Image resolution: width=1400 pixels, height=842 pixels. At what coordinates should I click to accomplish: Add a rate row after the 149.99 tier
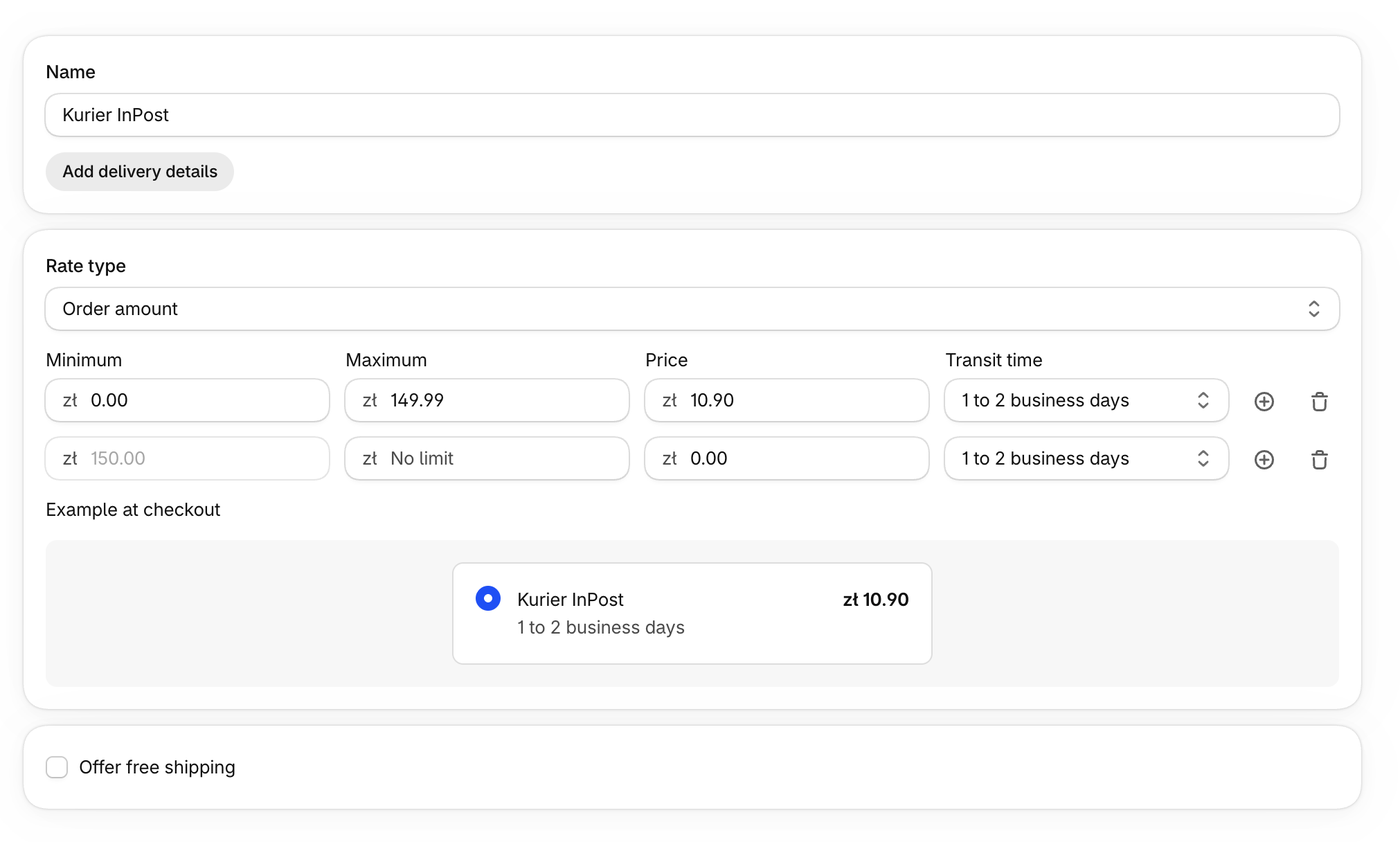pyautogui.click(x=1264, y=401)
